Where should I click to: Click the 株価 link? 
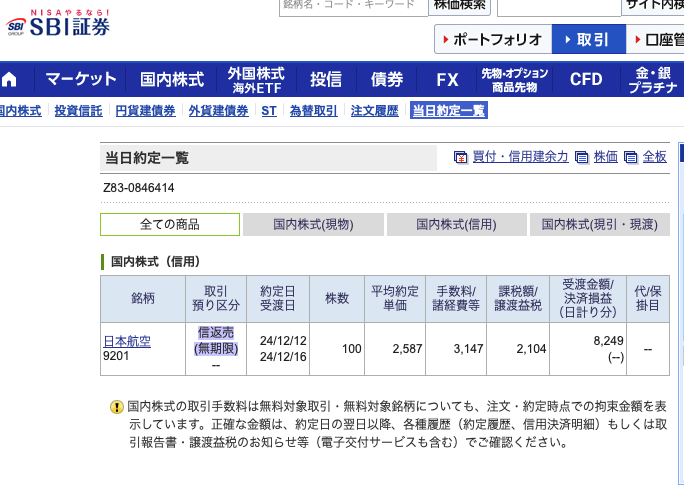pyautogui.click(x=605, y=157)
